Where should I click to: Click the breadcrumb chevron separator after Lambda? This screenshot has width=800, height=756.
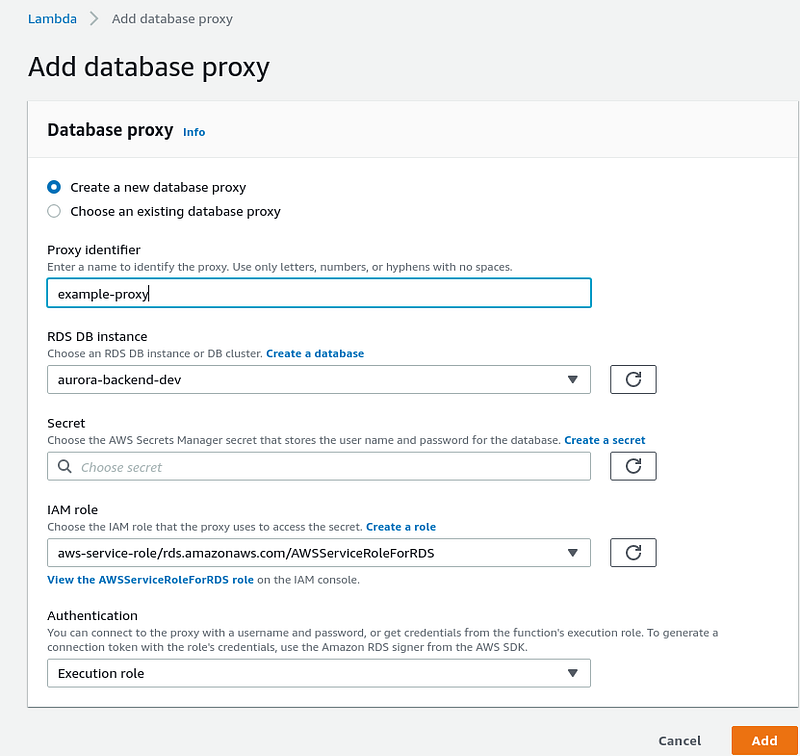[x=94, y=19]
